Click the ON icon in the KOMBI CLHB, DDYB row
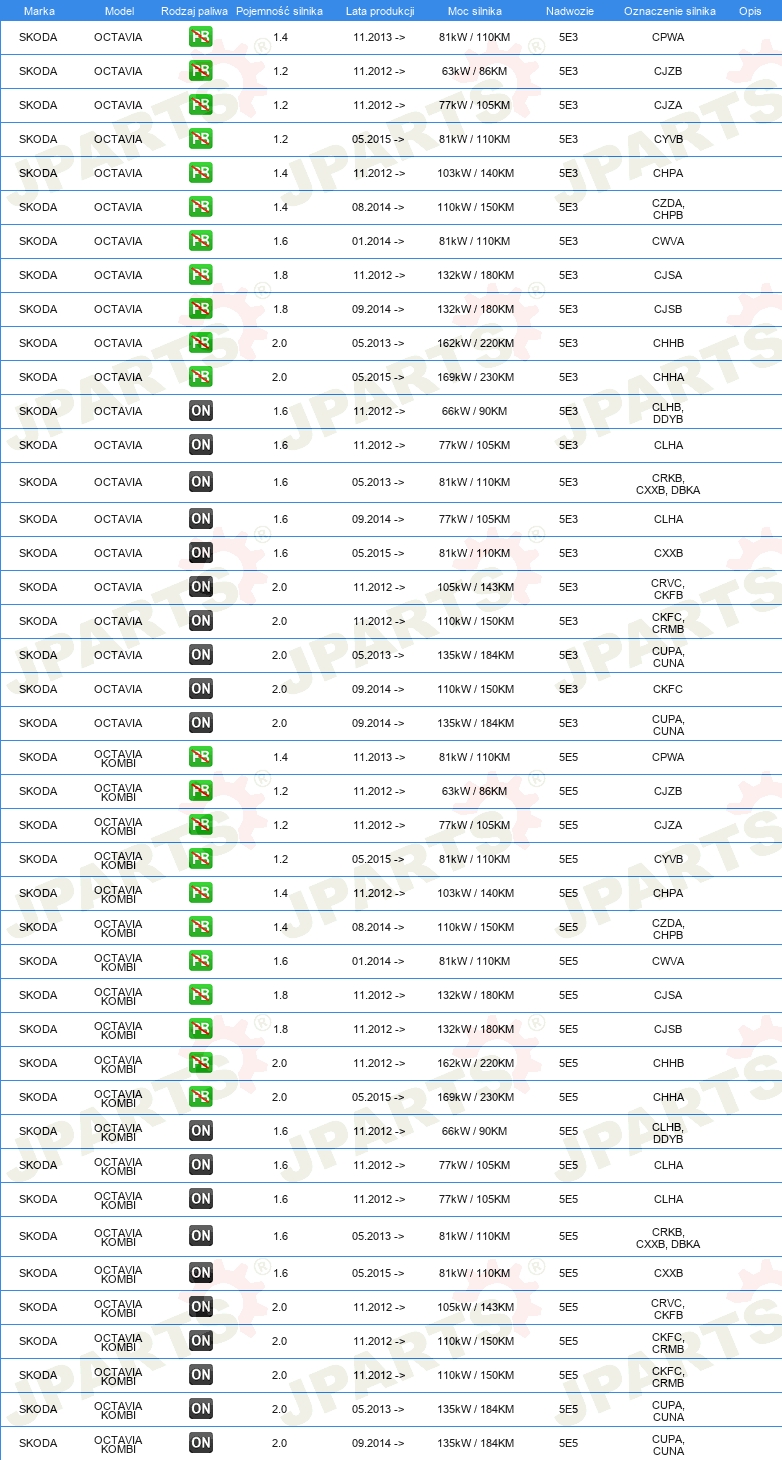Viewport: 782px width, 1460px height. (201, 1131)
